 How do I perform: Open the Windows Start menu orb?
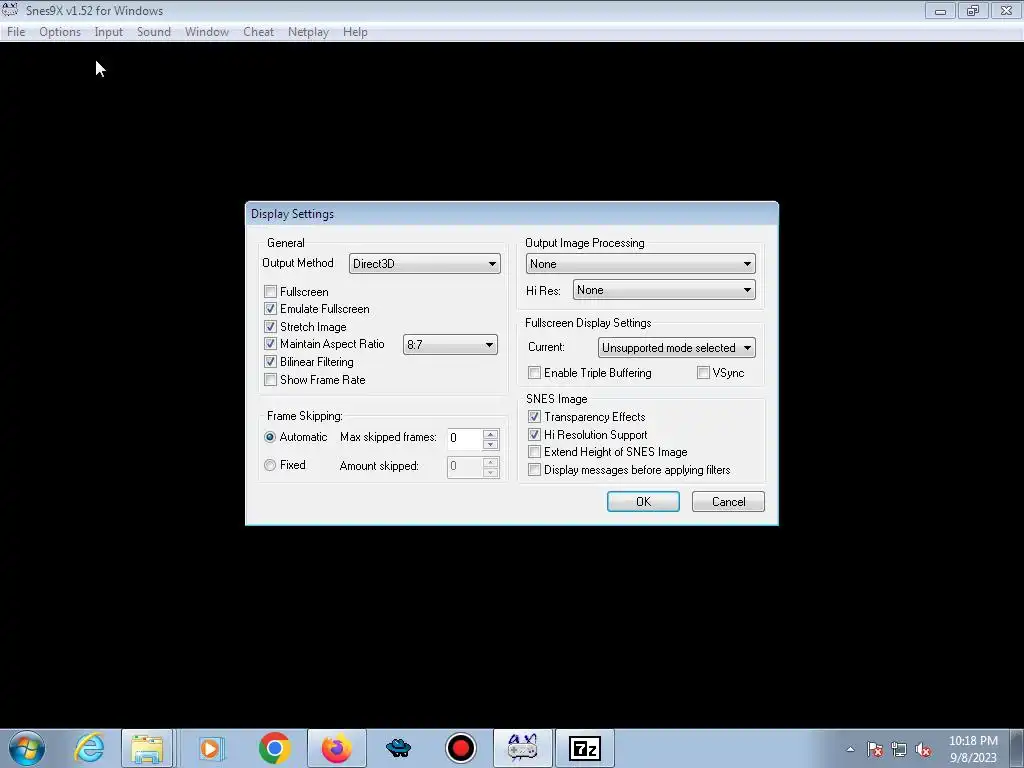tap(27, 748)
